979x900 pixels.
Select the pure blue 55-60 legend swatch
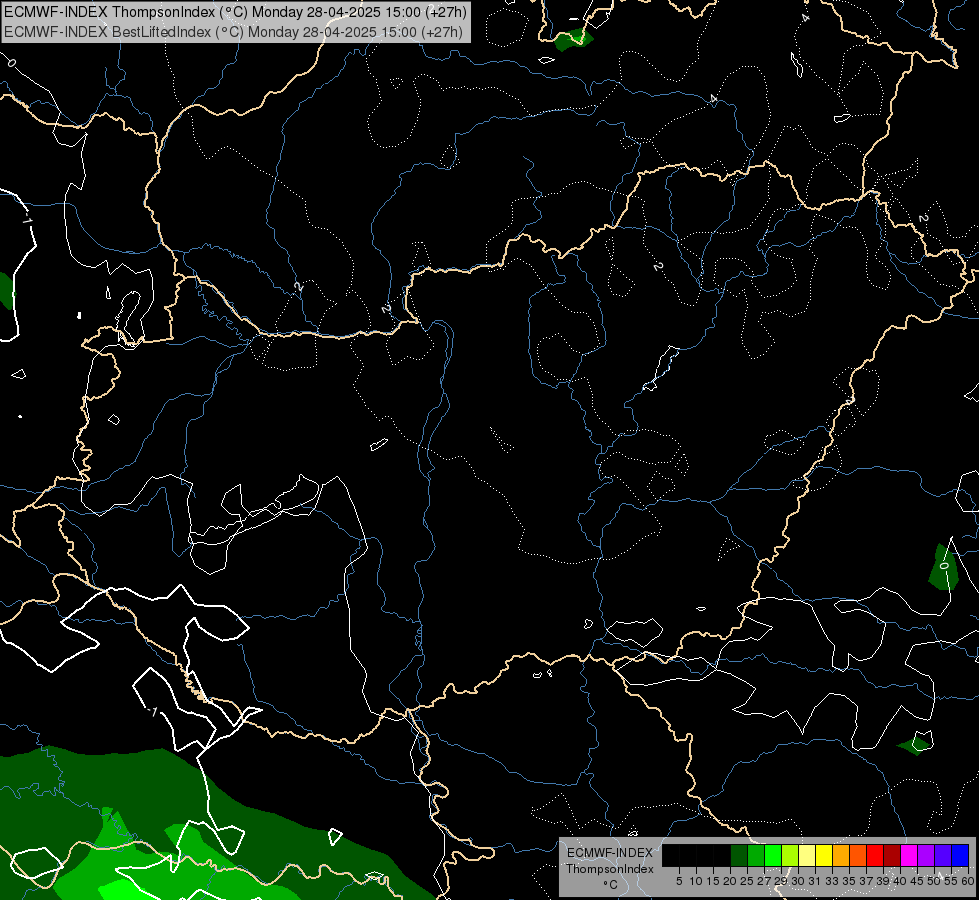tap(960, 855)
